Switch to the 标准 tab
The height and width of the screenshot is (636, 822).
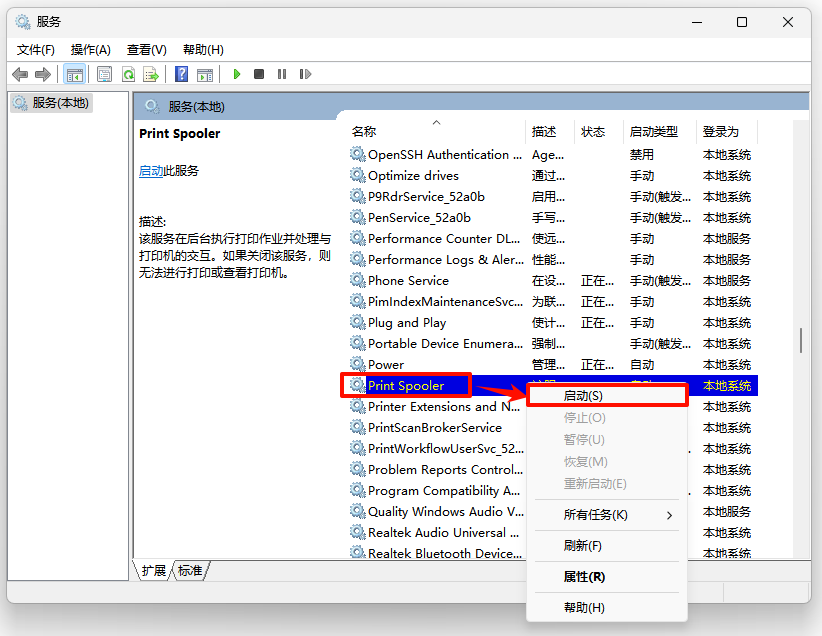point(190,571)
